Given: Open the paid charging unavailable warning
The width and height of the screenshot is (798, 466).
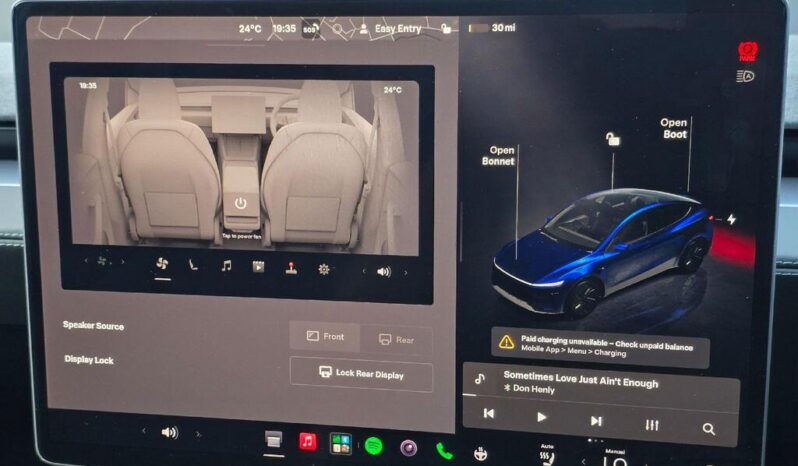Looking at the screenshot, I should [601, 347].
